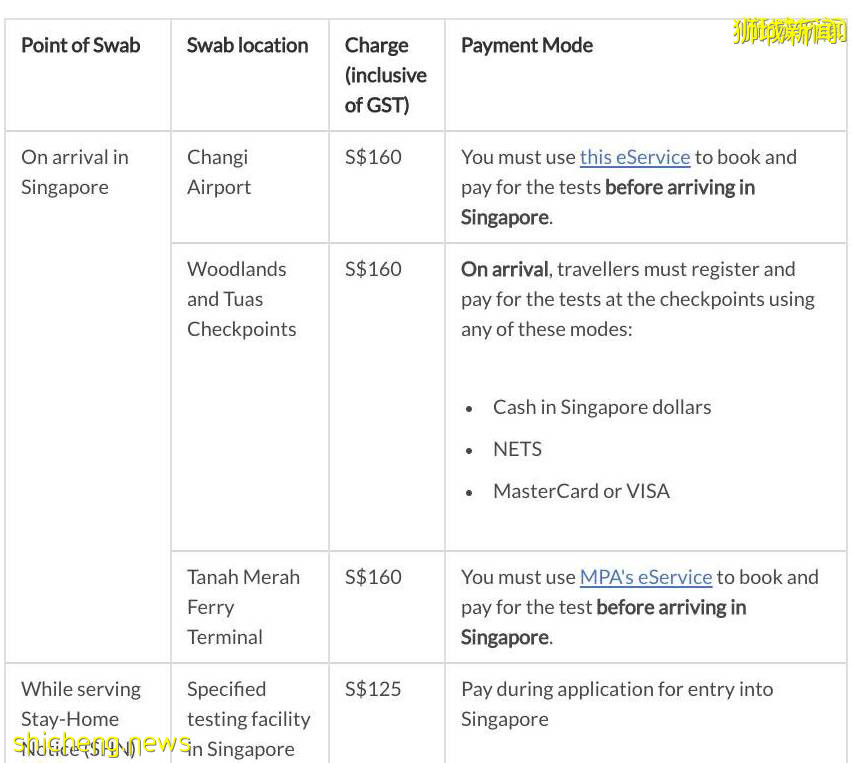Select the 'Tanah Merah Ferry Terminal' cell

243,607
